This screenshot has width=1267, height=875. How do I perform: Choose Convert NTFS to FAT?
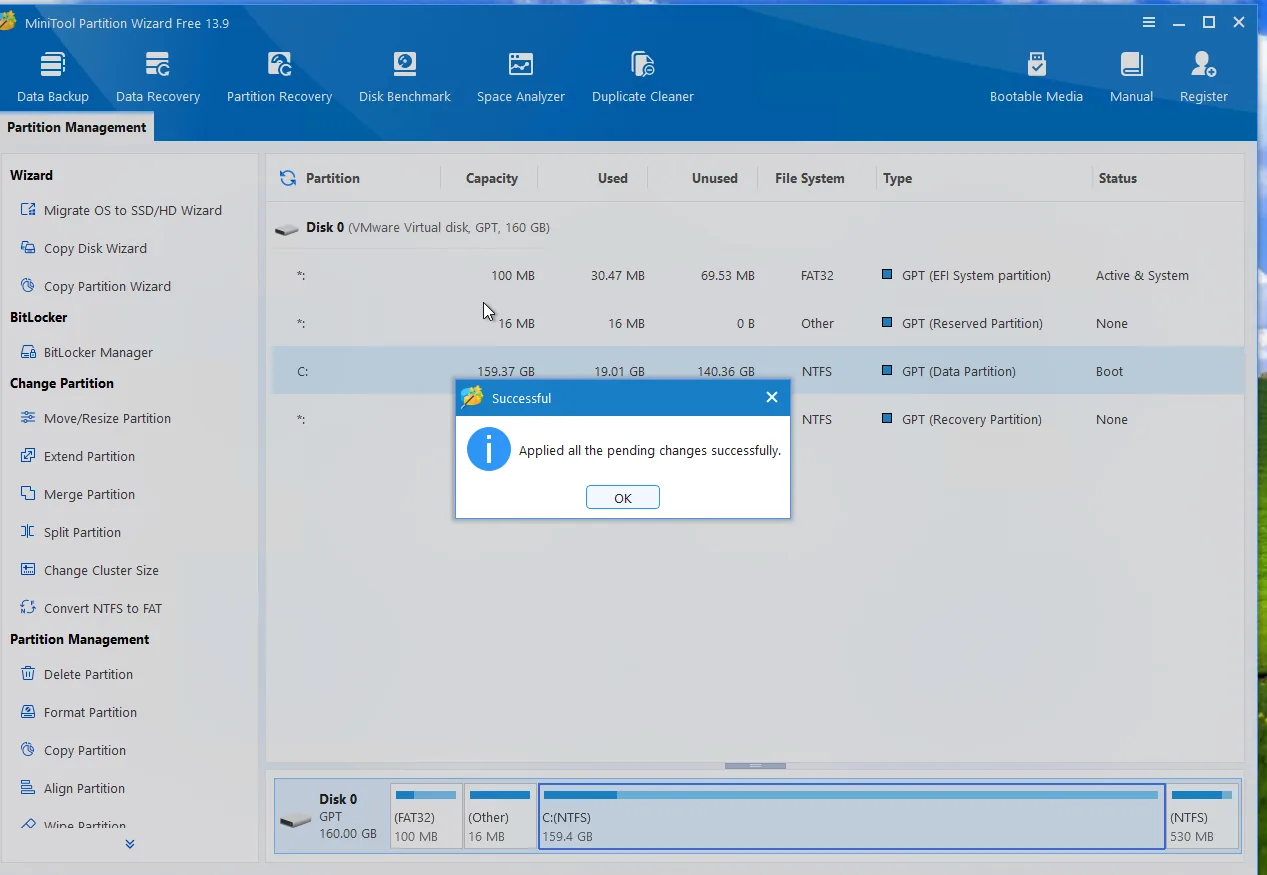tap(91, 608)
